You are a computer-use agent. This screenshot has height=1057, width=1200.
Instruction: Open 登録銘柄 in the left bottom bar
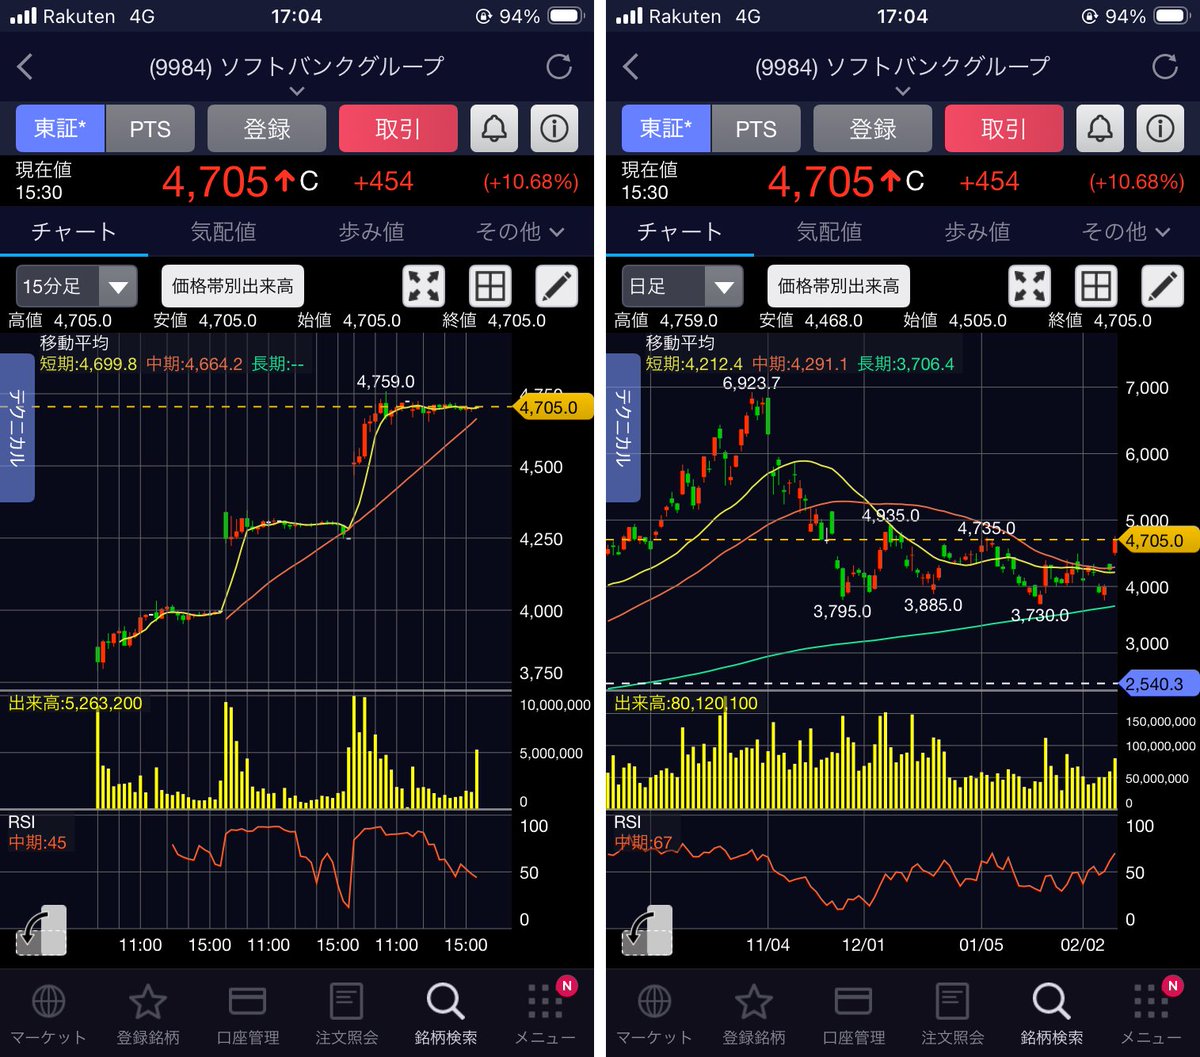(x=148, y=1014)
